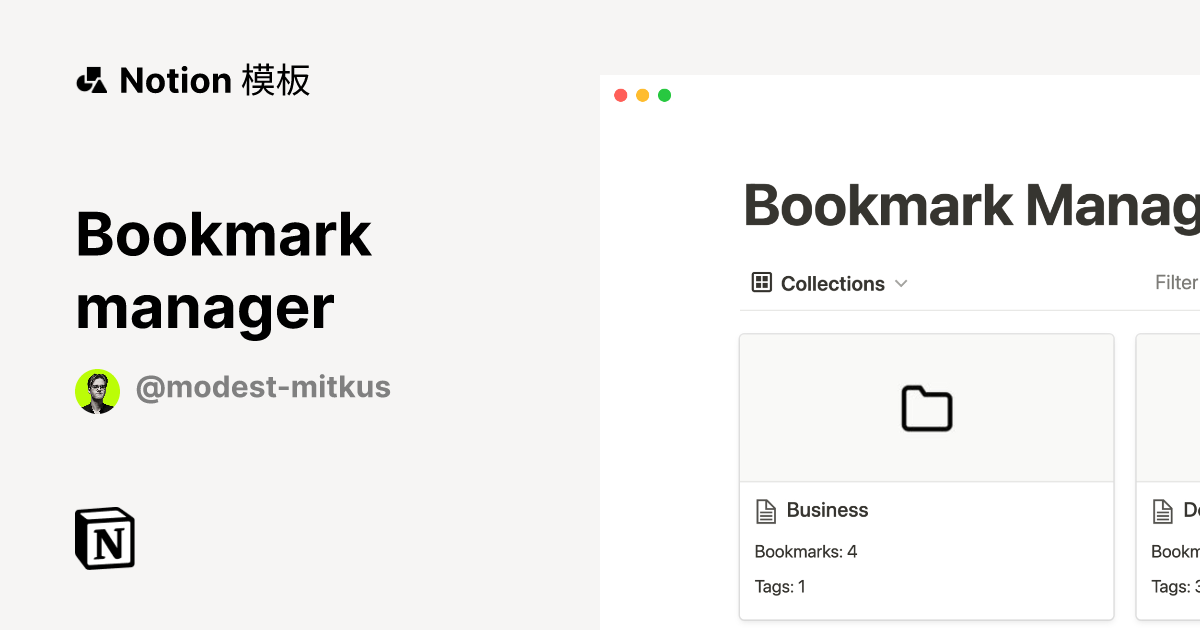This screenshot has height=630, width=1200.
Task: Select the Notion N app icon below the avatar
Action: tap(104, 537)
